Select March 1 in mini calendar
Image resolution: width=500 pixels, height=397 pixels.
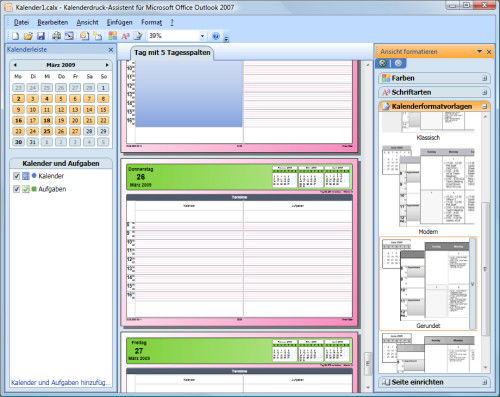[x=103, y=88]
